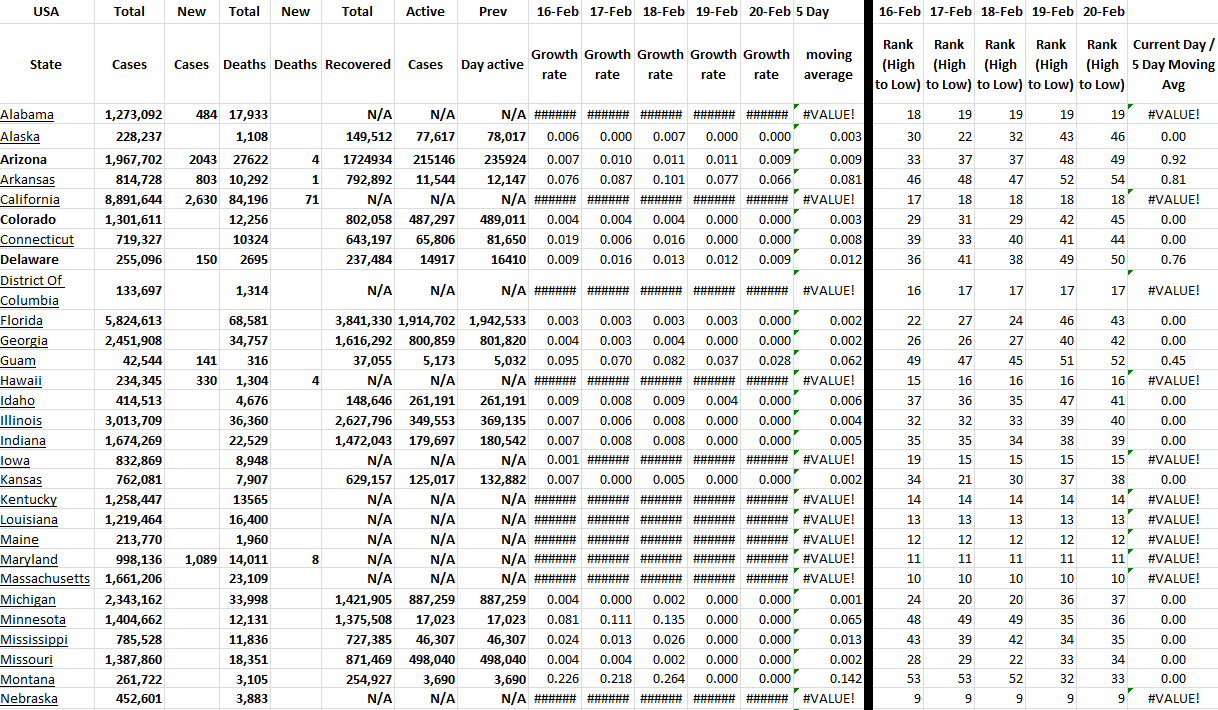Open the Alabama state link
Screen dimensions: 1218x710
(x=27, y=115)
